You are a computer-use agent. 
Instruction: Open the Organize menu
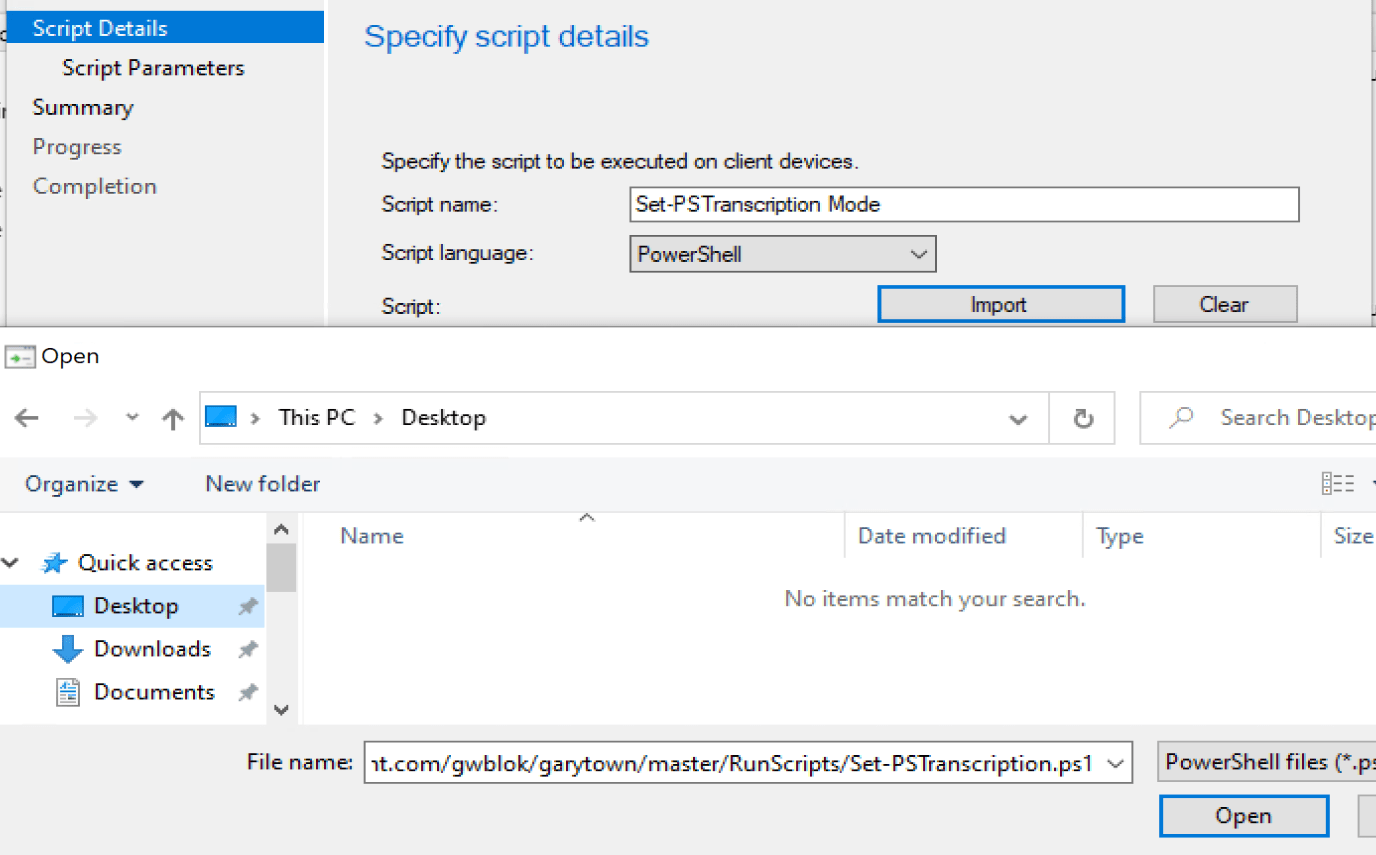click(x=84, y=484)
